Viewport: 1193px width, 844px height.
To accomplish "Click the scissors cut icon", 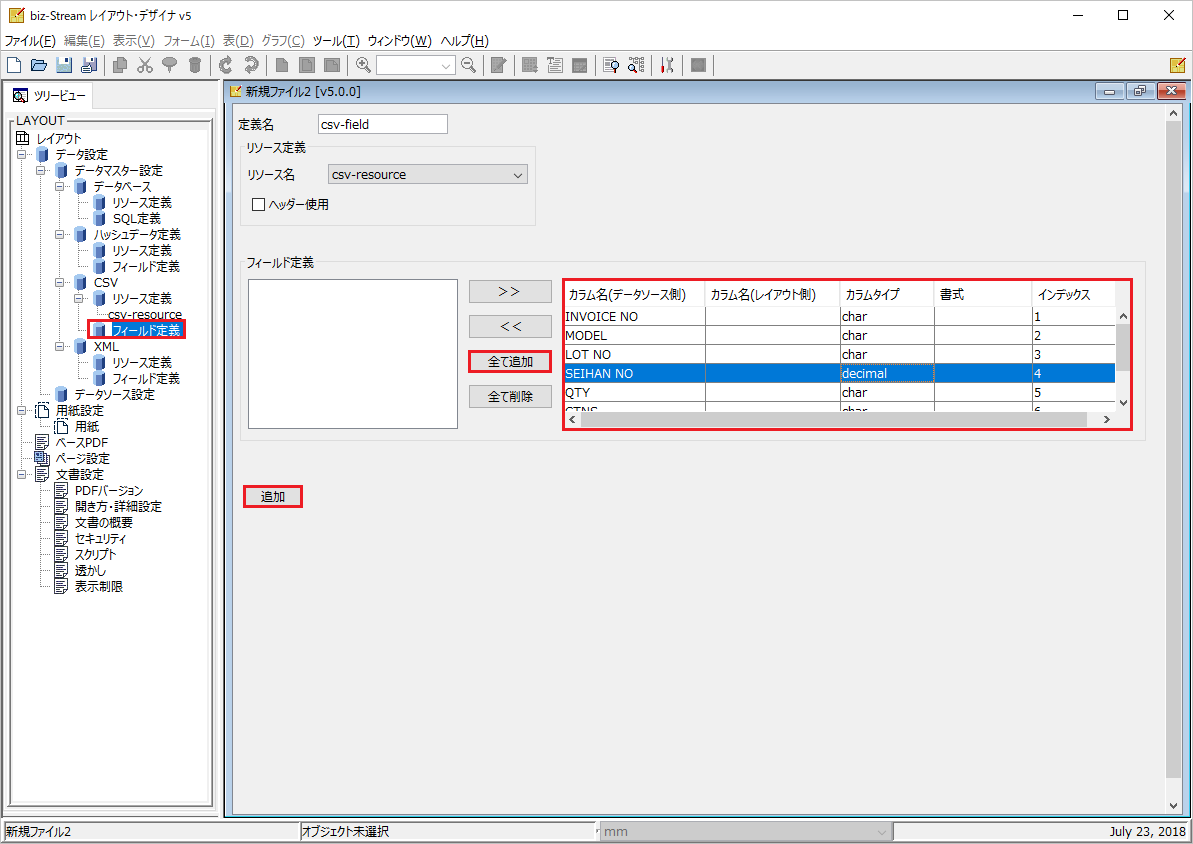I will 145,65.
